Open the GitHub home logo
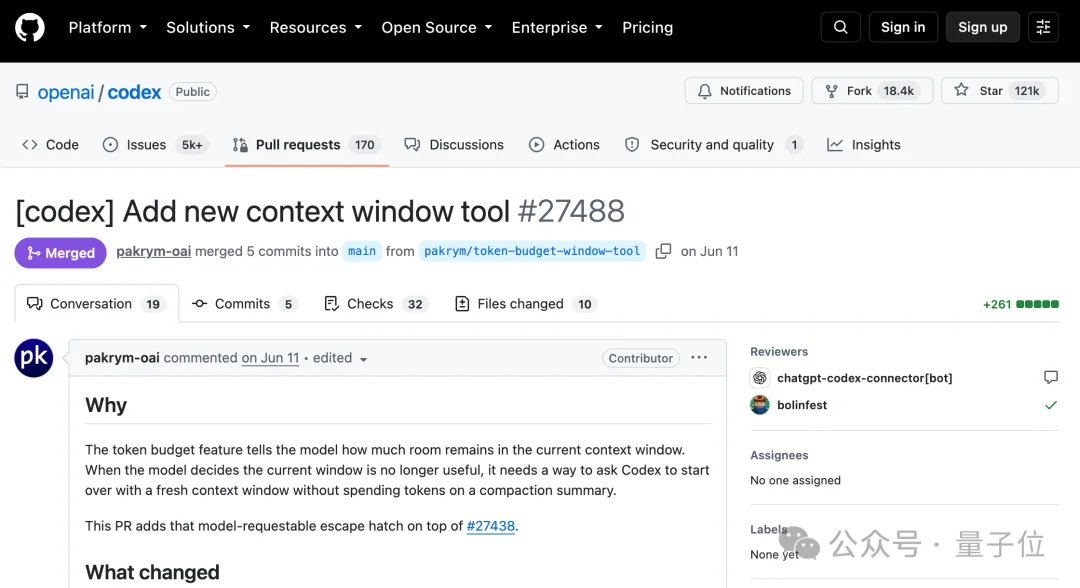Screen dimensions: 1080x588 click(30, 28)
